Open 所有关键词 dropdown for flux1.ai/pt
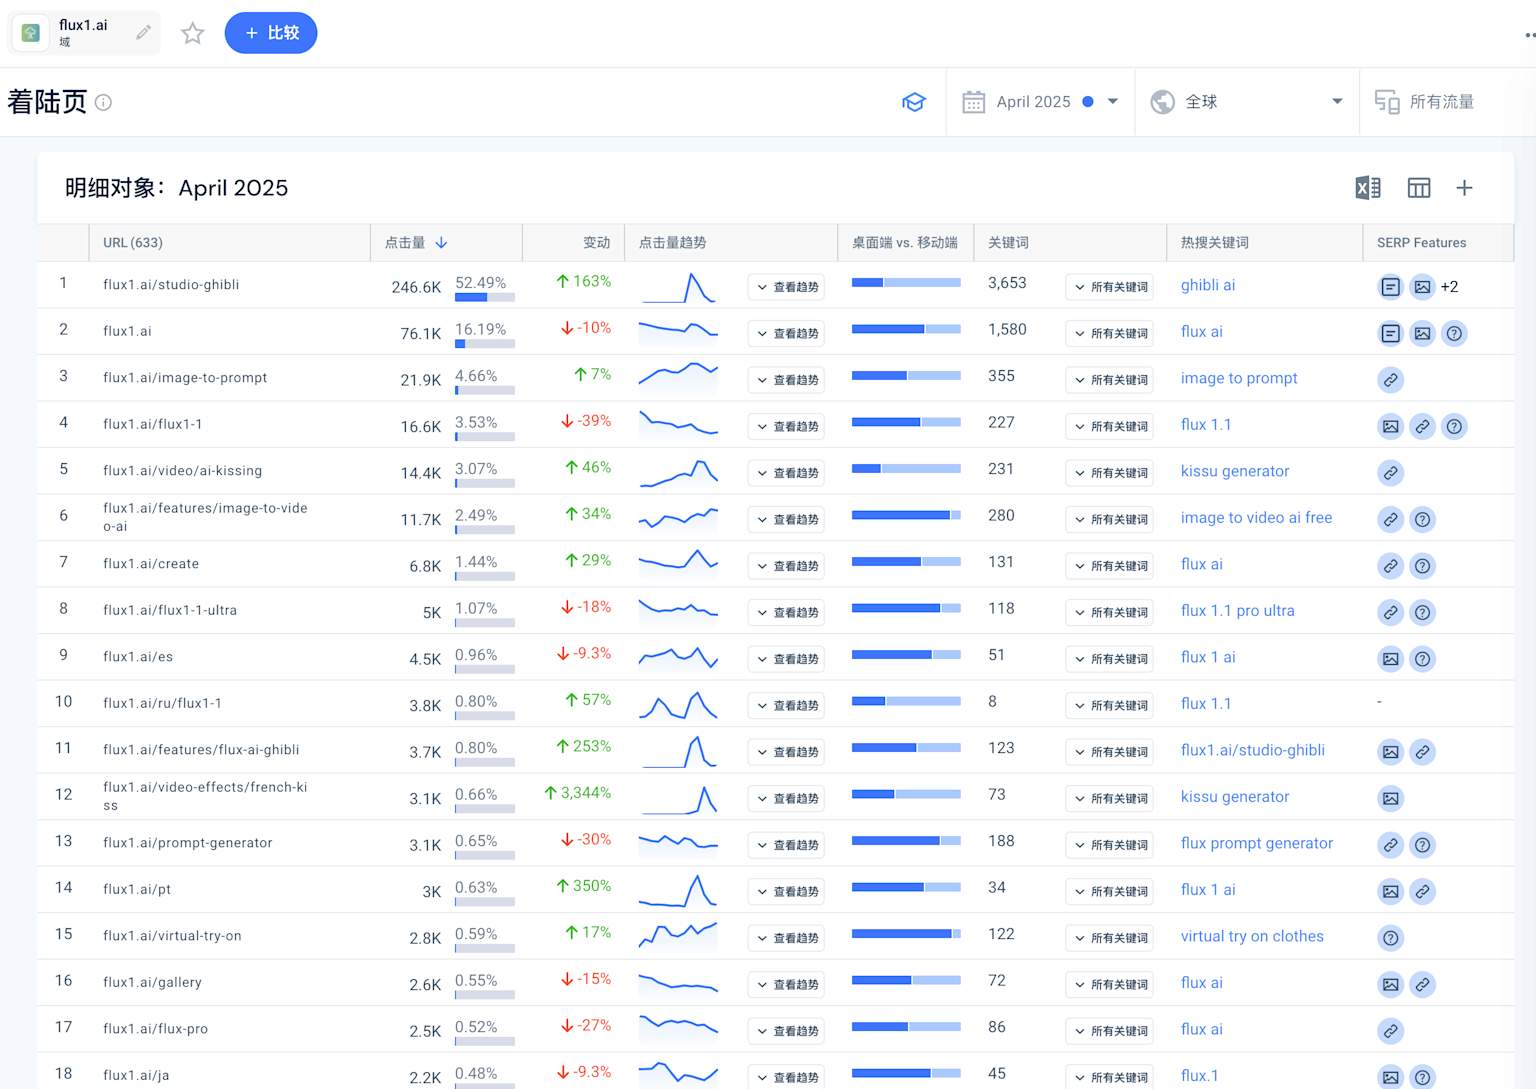The width and height of the screenshot is (1536, 1089). click(x=1109, y=892)
